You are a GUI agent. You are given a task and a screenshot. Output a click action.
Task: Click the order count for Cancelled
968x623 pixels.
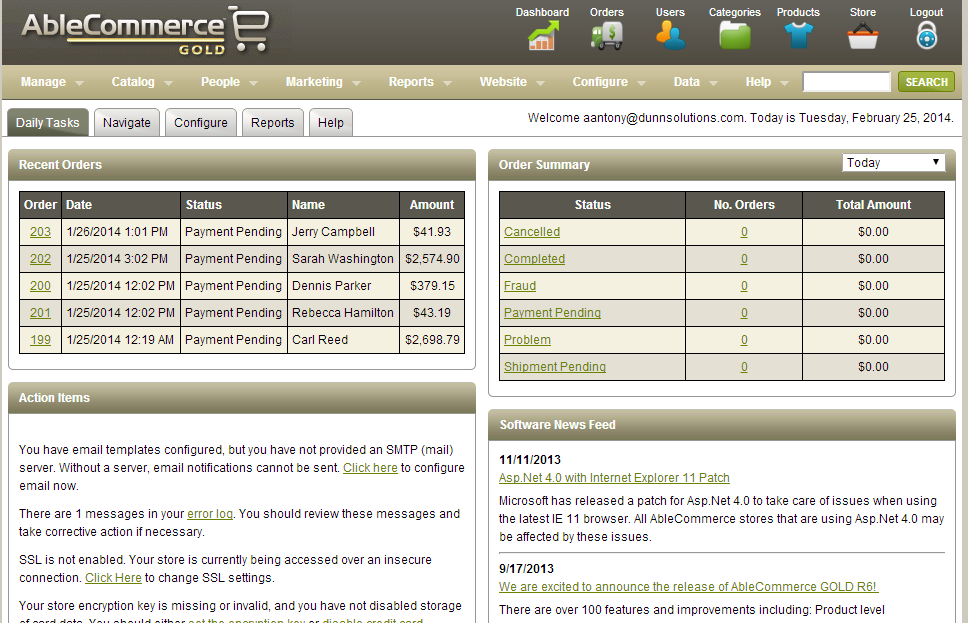(x=744, y=232)
